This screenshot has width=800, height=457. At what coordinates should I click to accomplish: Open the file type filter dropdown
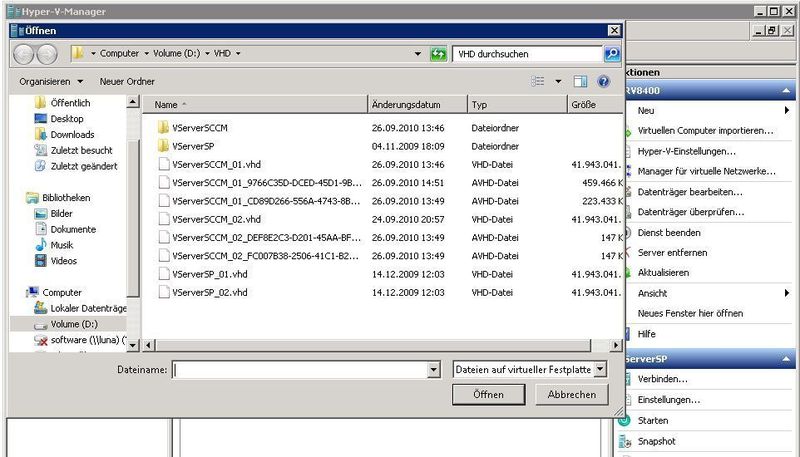[601, 369]
